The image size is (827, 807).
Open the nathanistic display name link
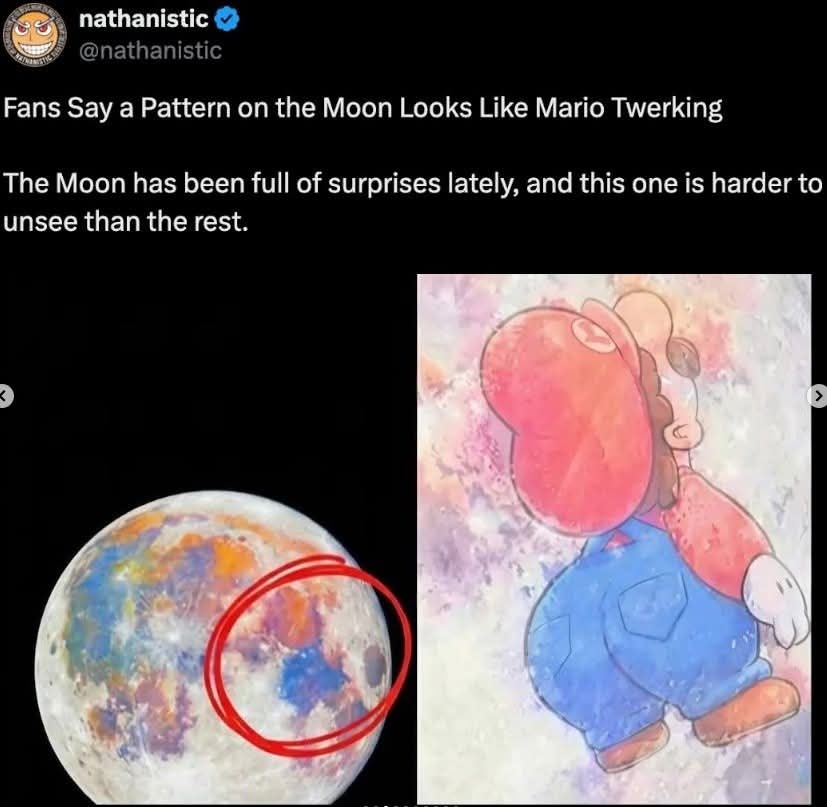tap(143, 20)
